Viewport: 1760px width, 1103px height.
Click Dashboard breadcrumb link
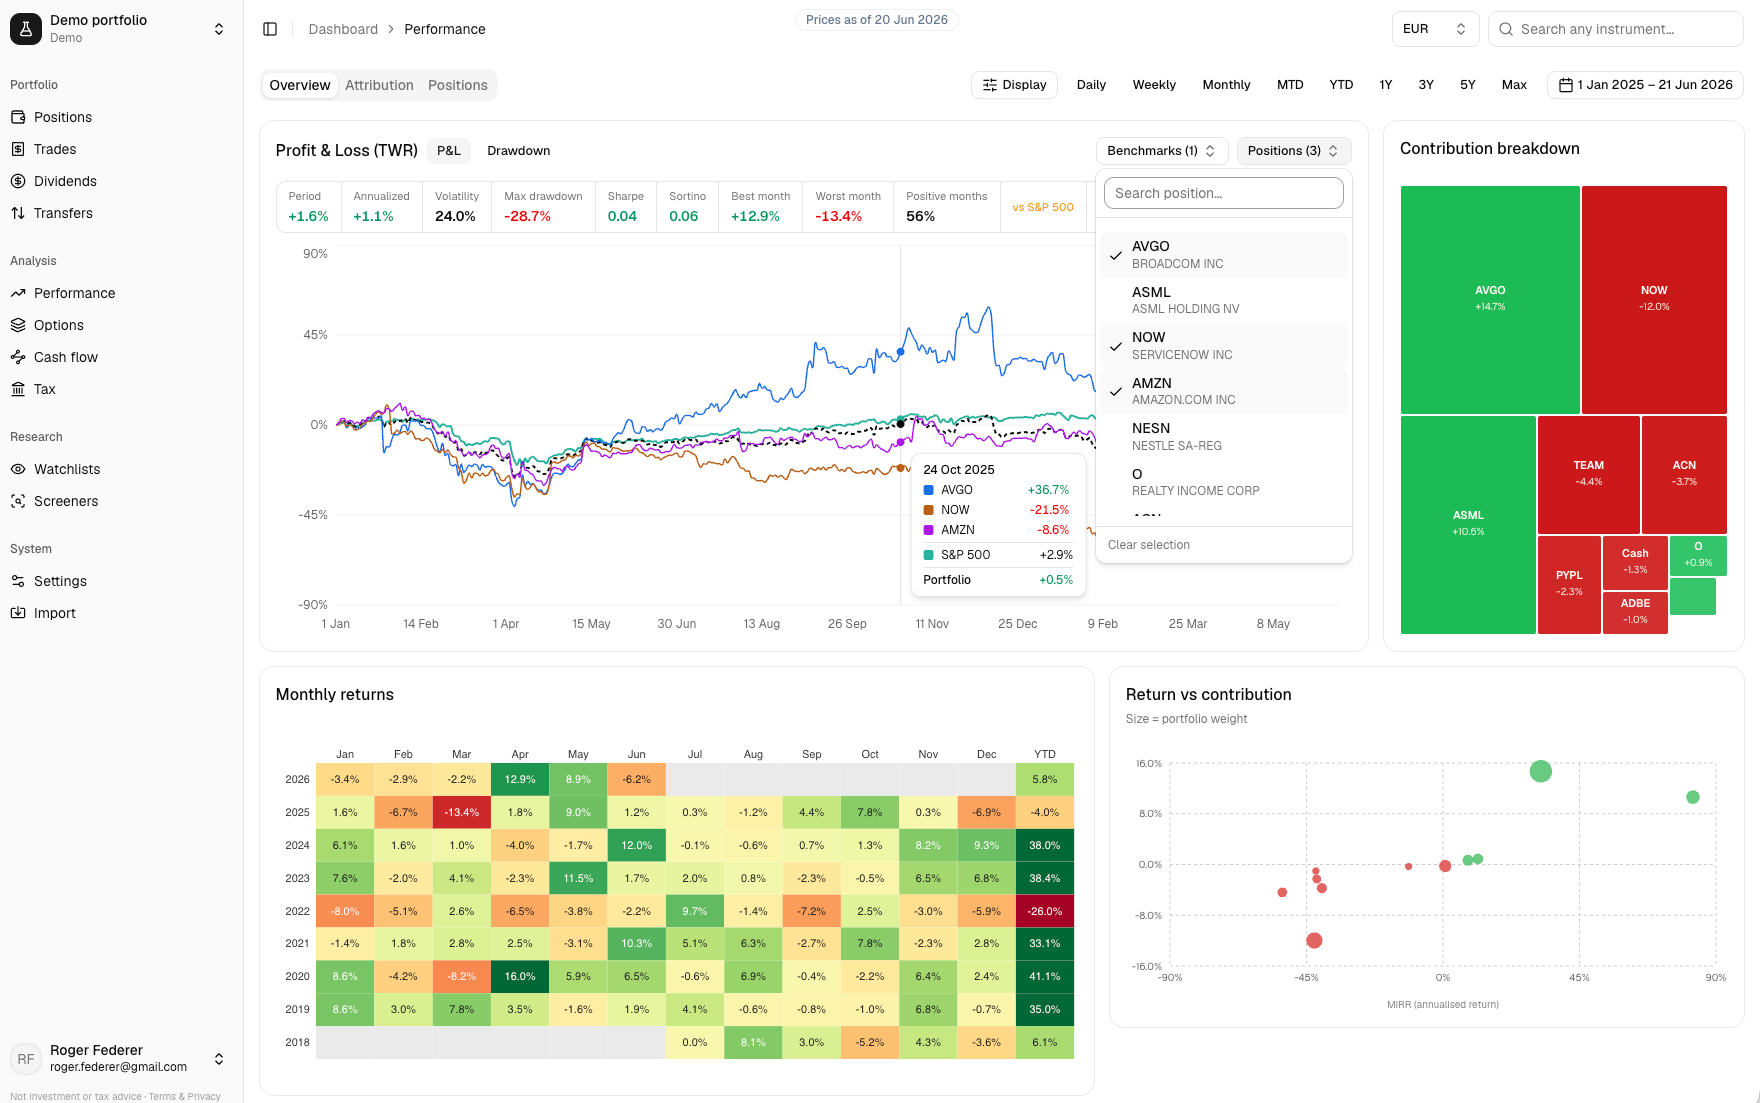[x=343, y=29]
